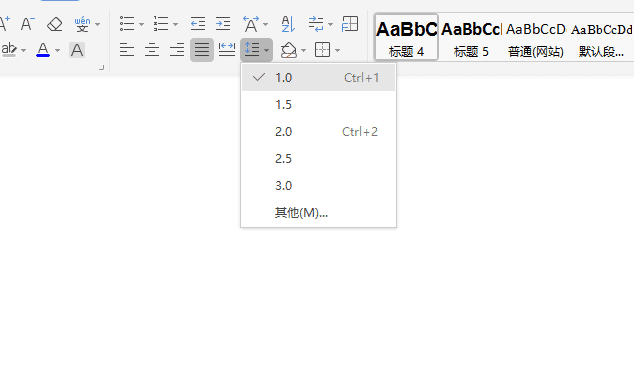Open 其他(M)... spacing options
Screen dimensions: 634x370
(319, 213)
